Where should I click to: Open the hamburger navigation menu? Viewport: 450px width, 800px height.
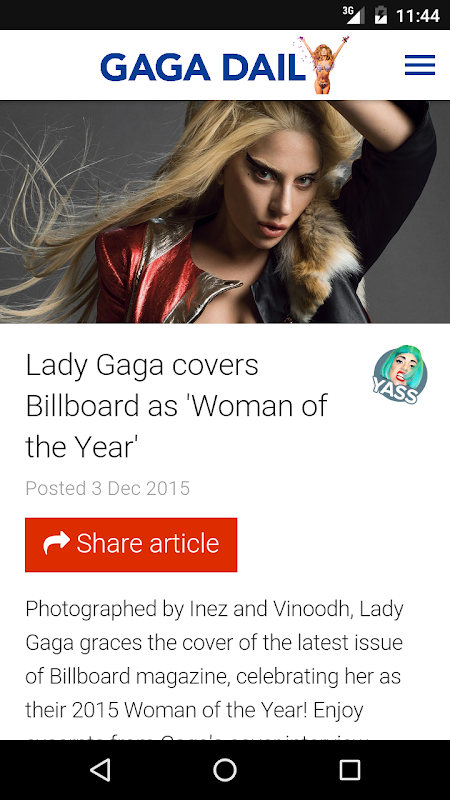pos(419,65)
